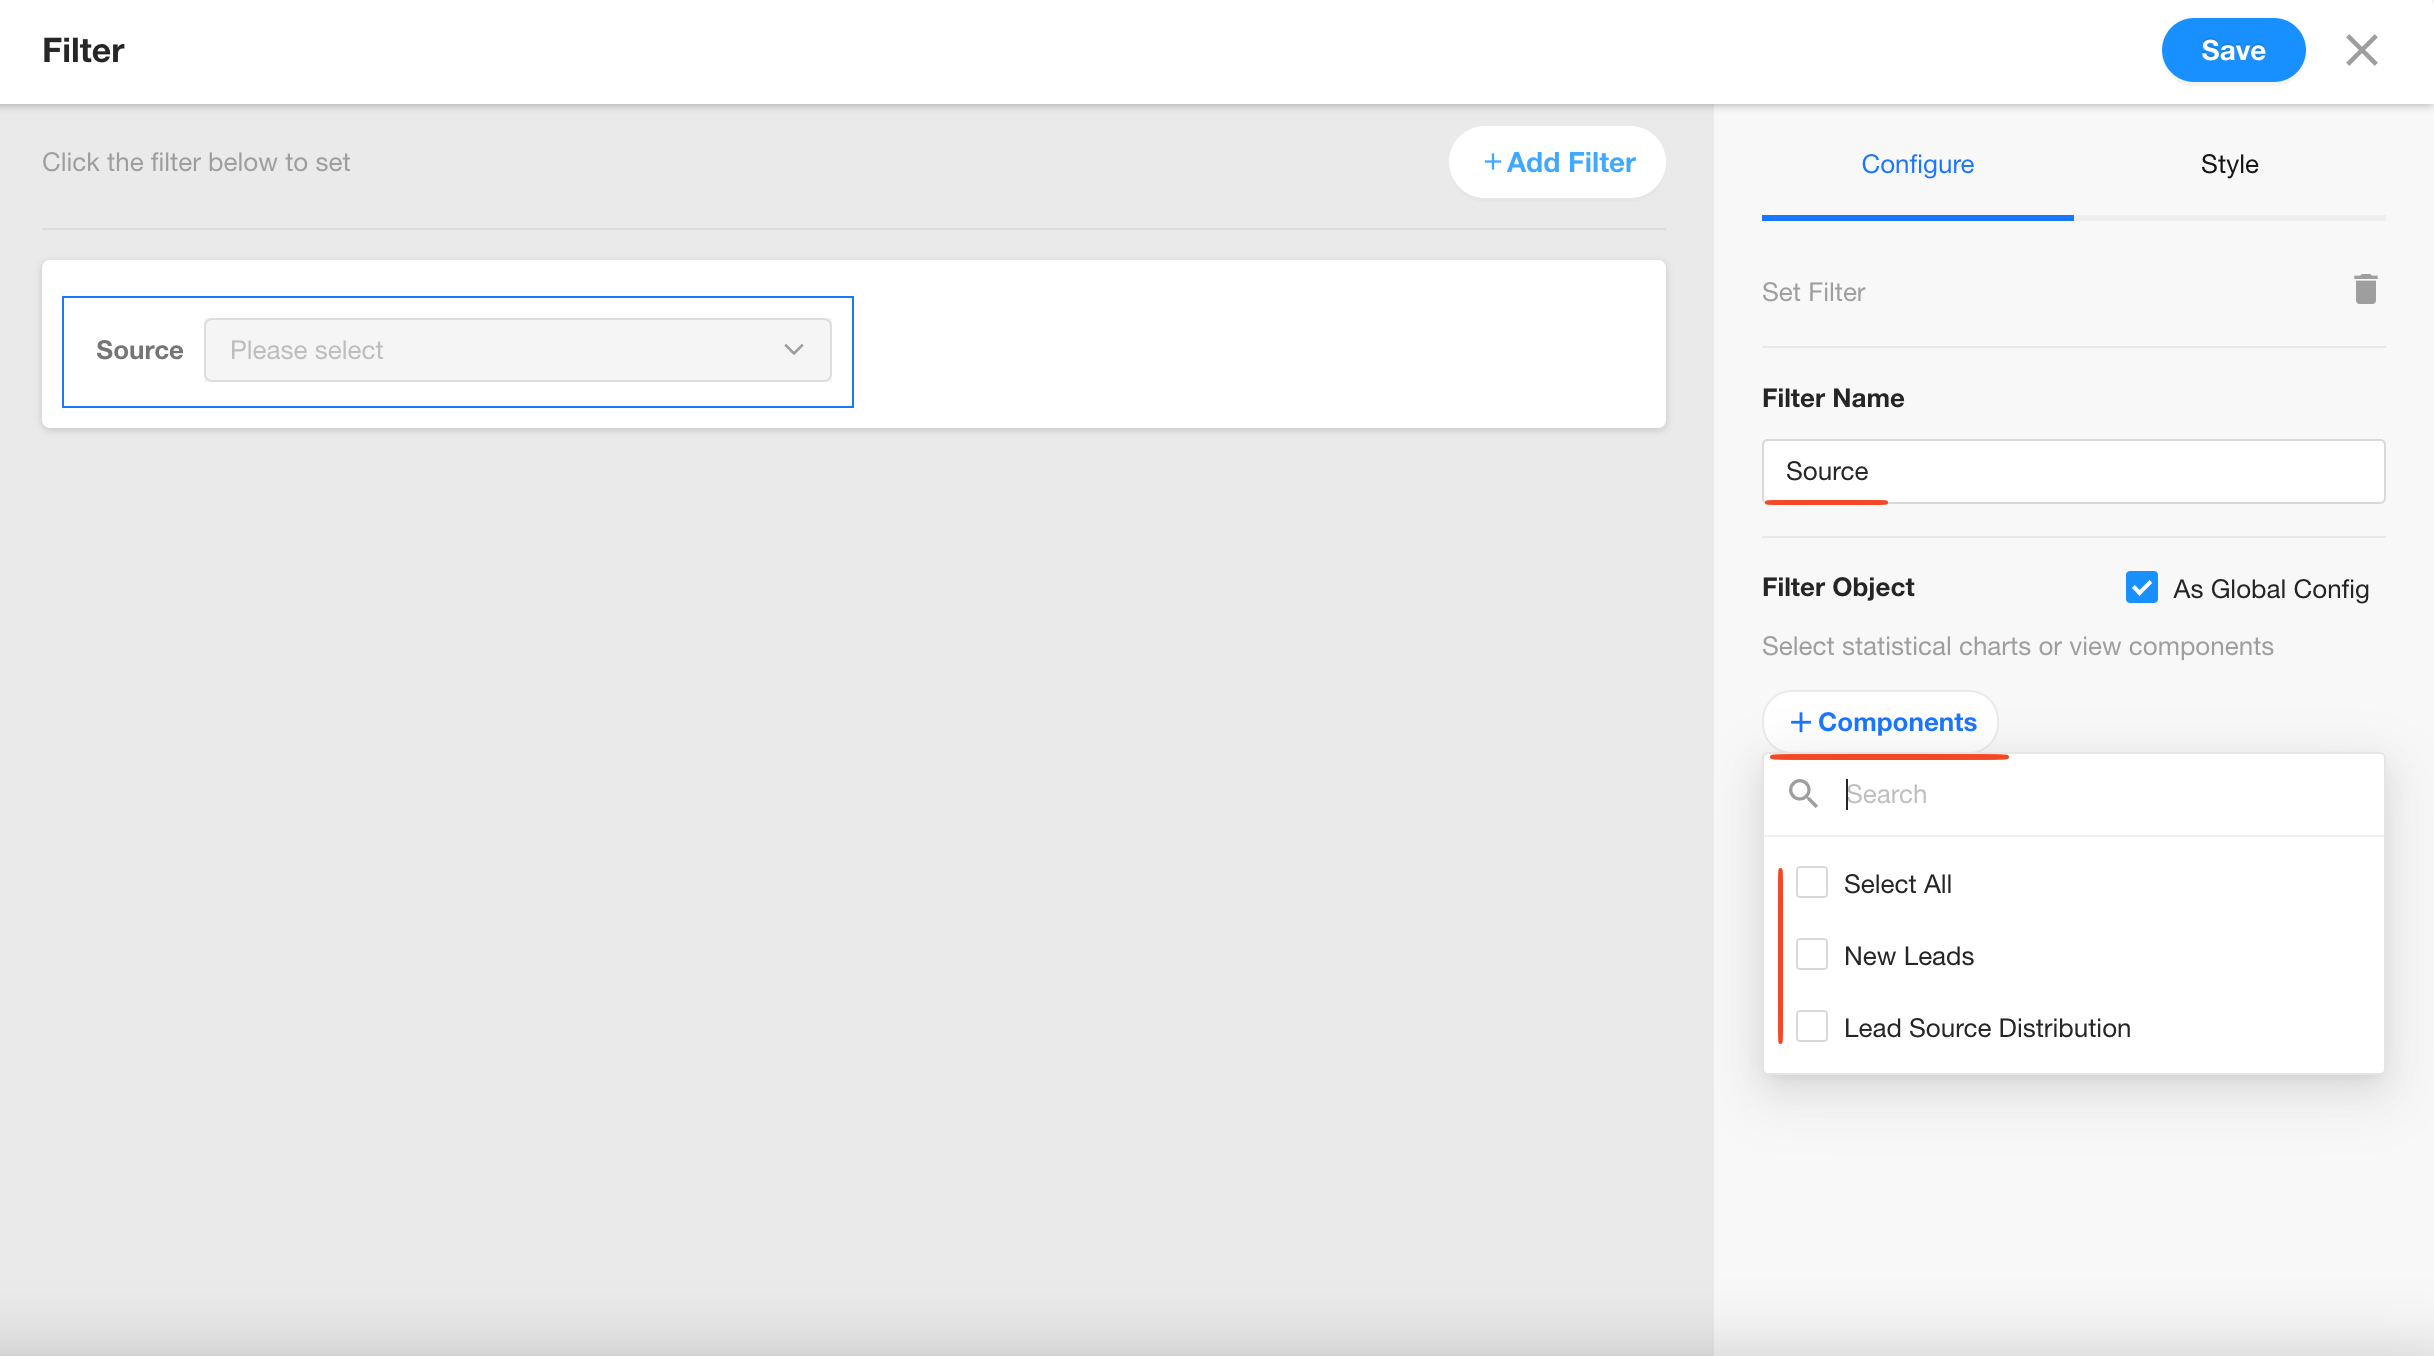The height and width of the screenshot is (1356, 2434).
Task: Click the magnifier icon in component search
Action: [1803, 794]
